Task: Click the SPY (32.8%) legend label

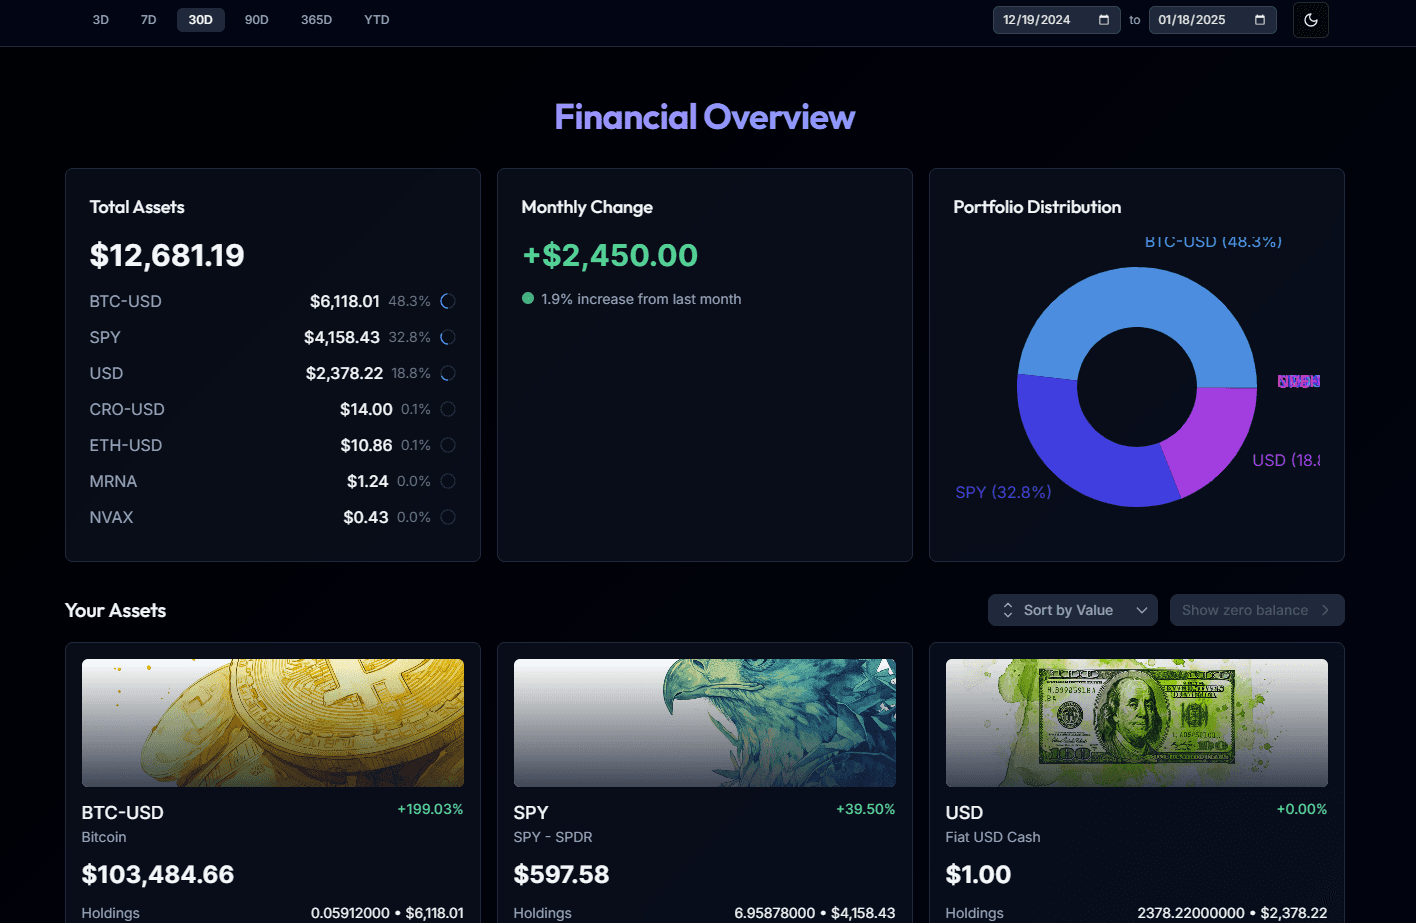Action: [1004, 492]
